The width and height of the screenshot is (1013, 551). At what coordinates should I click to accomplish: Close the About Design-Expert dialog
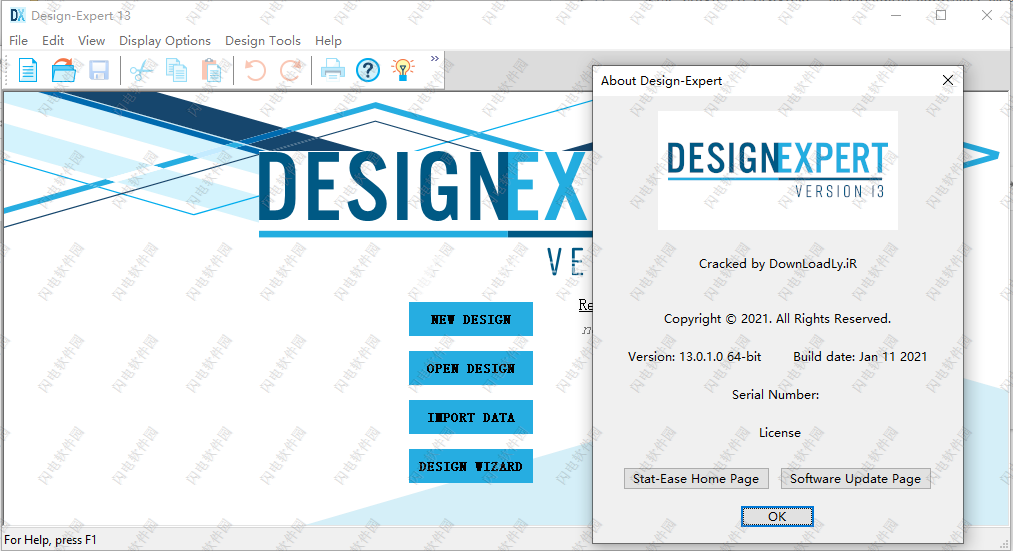948,80
